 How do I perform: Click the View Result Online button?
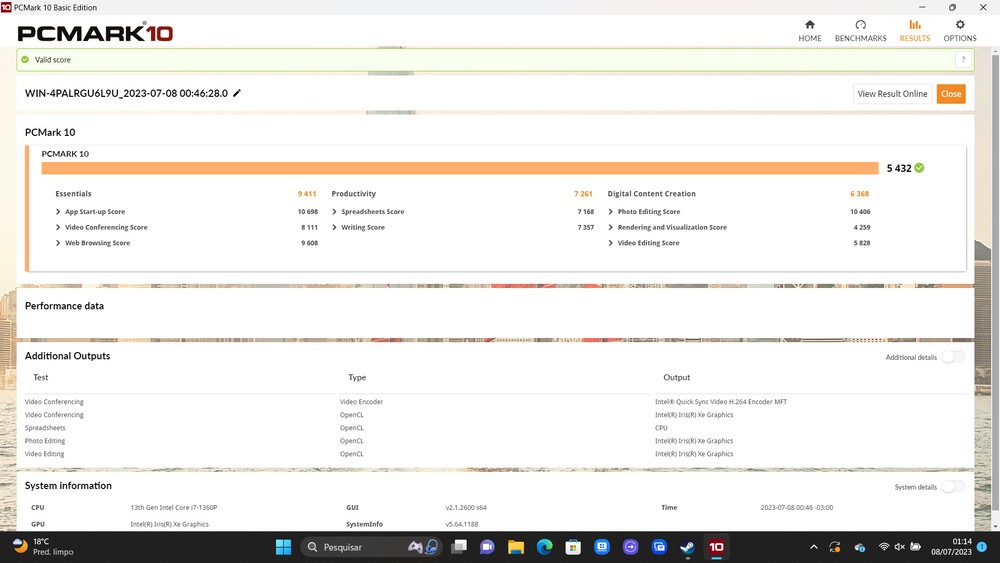[892, 94]
